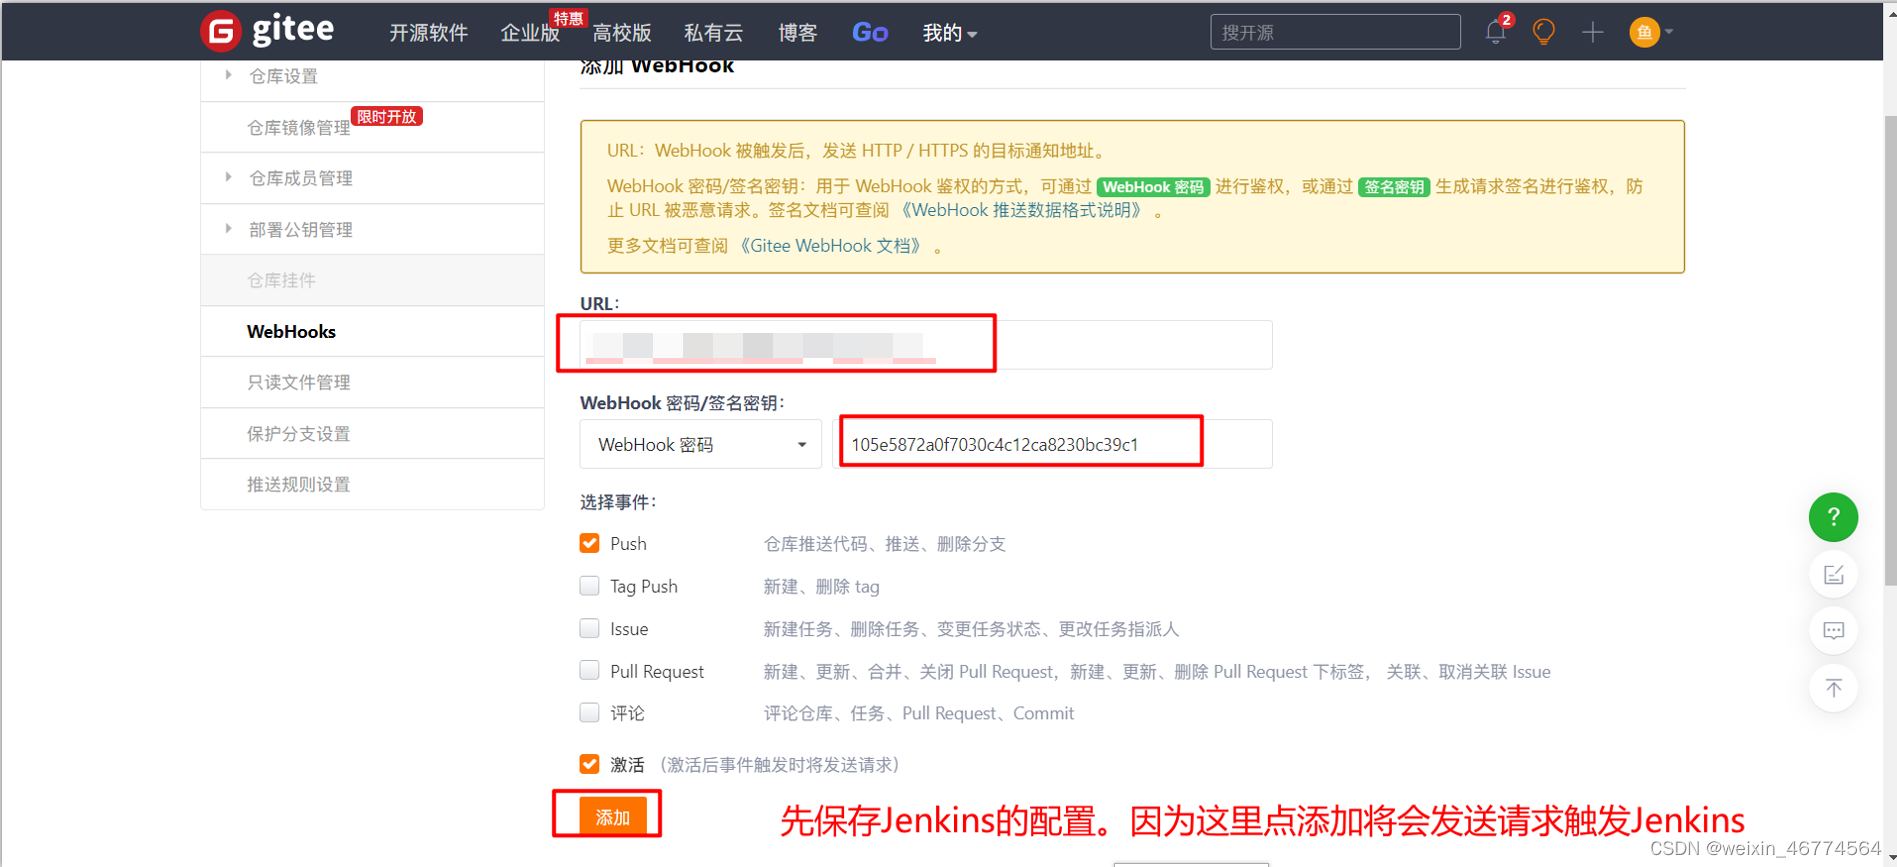Viewport: 1897px width, 867px height.
Task: Click the URL input field
Action: pyautogui.click(x=926, y=345)
